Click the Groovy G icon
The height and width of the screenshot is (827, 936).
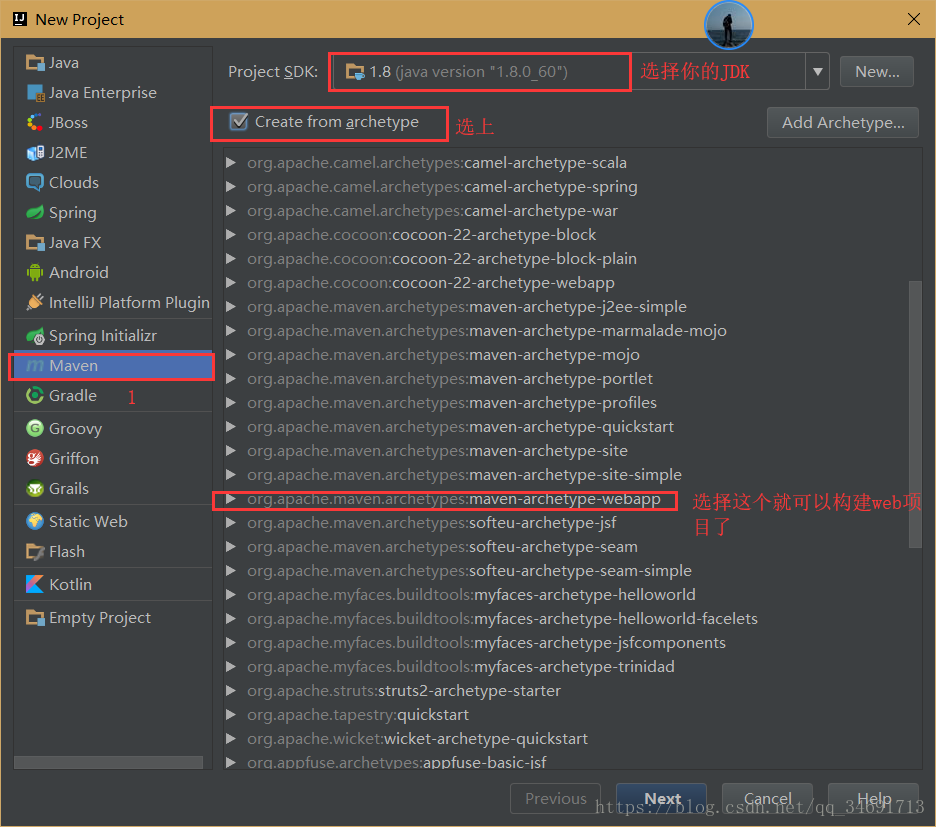[x=35, y=428]
